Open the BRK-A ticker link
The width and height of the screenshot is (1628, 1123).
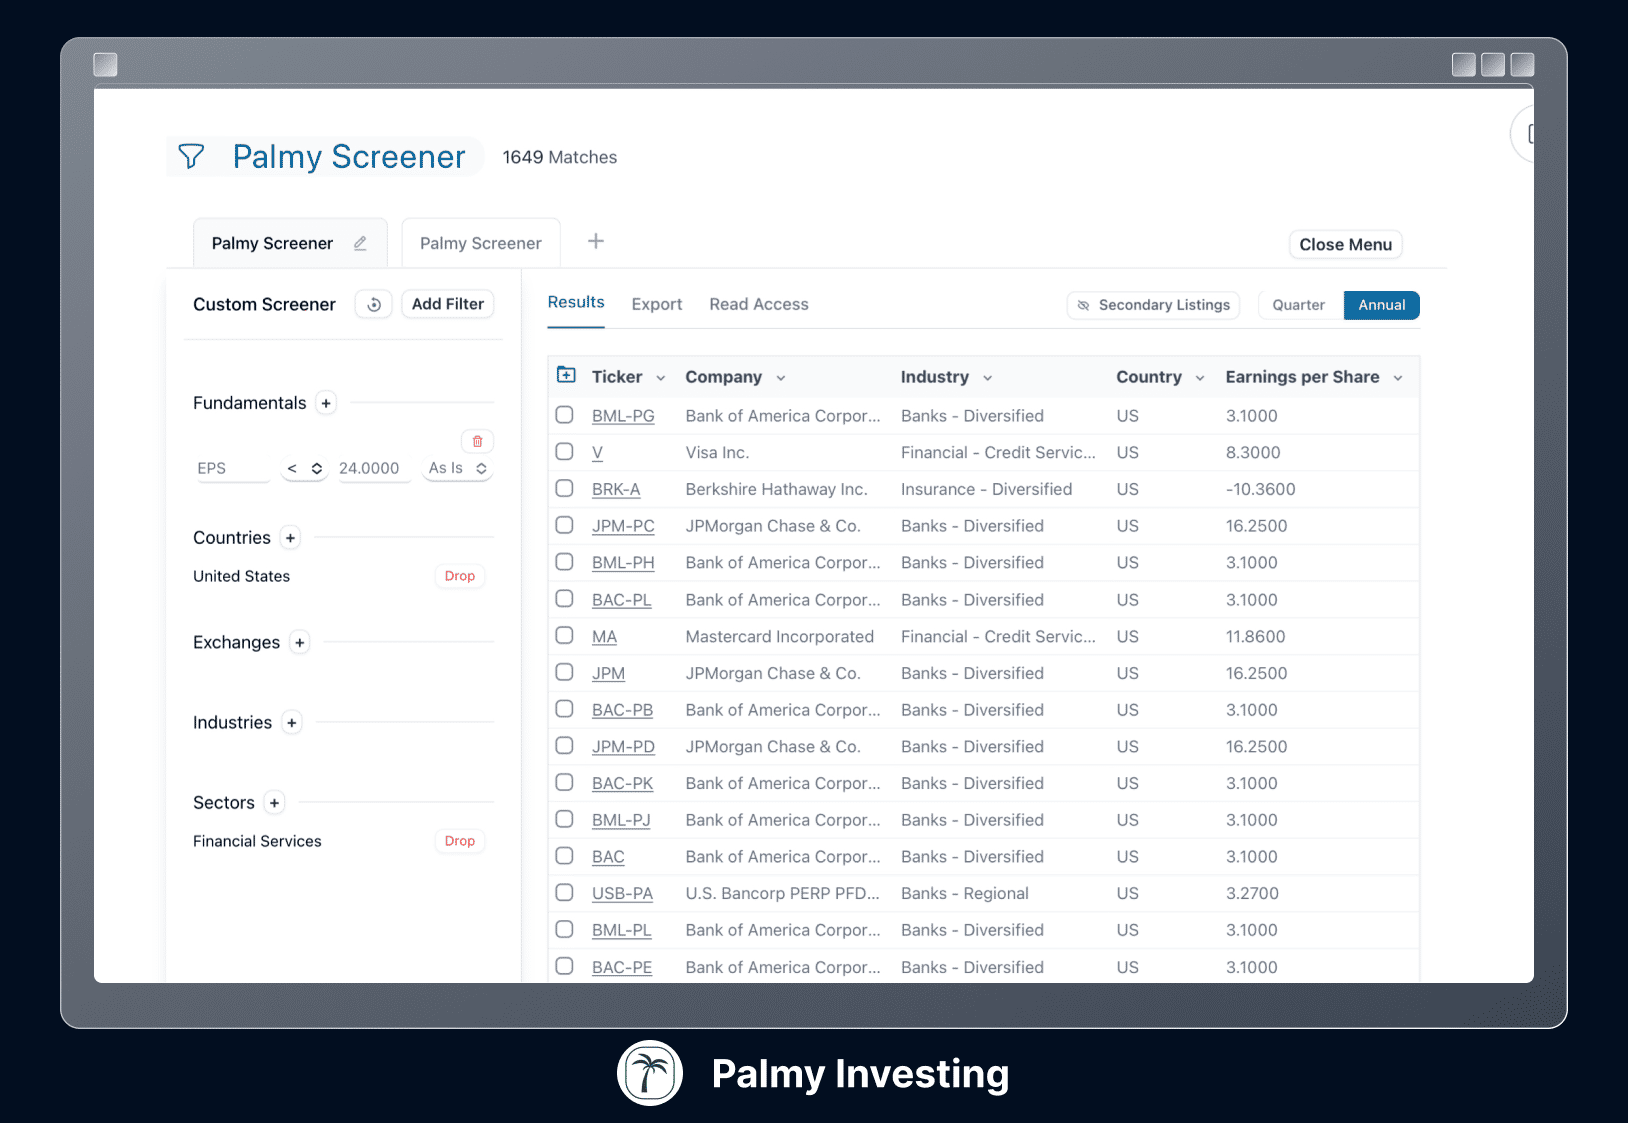[616, 489]
